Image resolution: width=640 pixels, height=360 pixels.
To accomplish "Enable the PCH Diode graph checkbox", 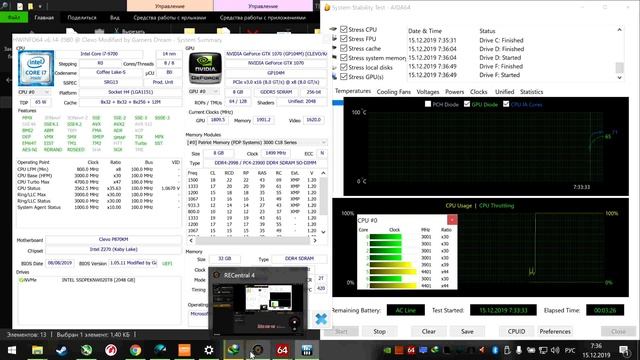I will 428,104.
